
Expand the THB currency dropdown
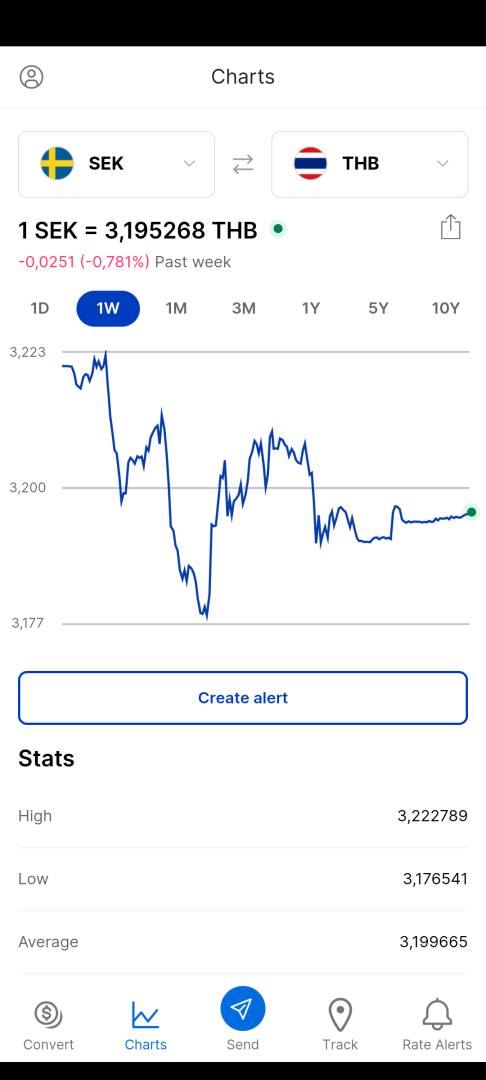(x=370, y=164)
